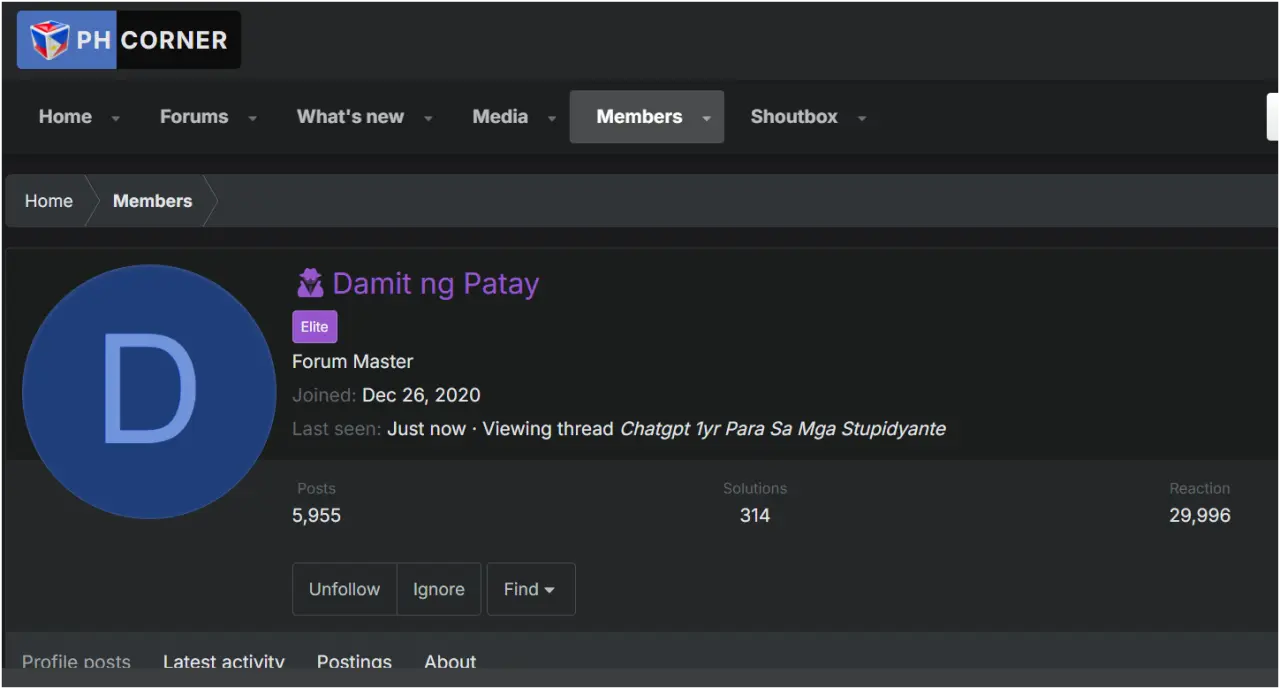Click the joined date Dec 26, 2020
Viewport: 1280px width, 689px height.
click(421, 396)
